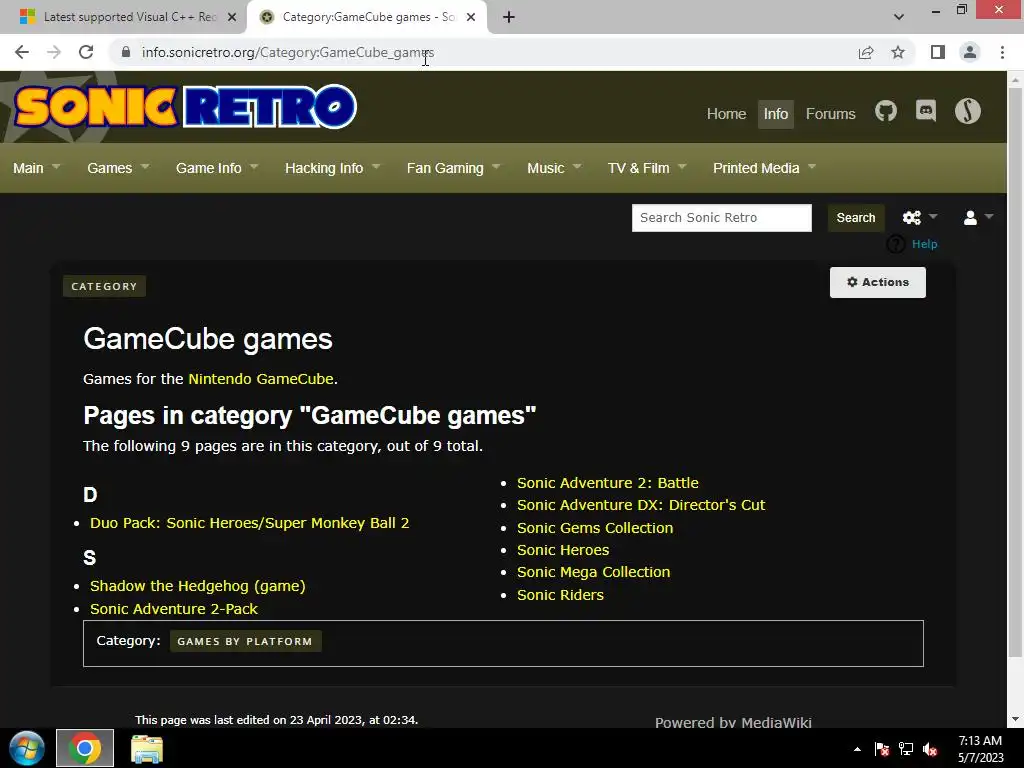
Task: Open the Sonic Heroes link
Action: [563, 550]
